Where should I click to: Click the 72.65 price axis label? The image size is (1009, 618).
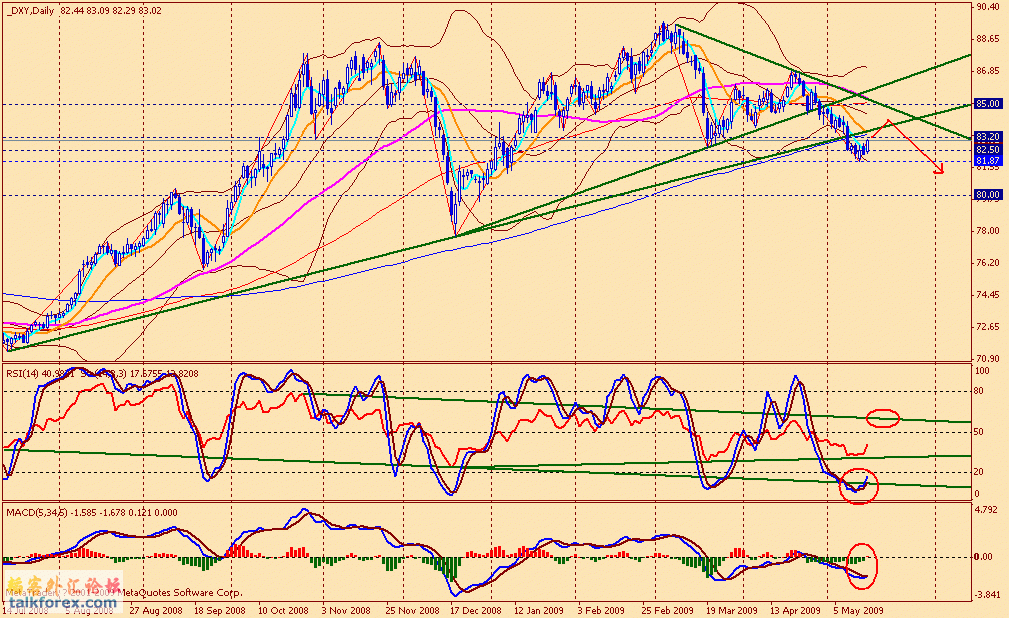coord(988,326)
